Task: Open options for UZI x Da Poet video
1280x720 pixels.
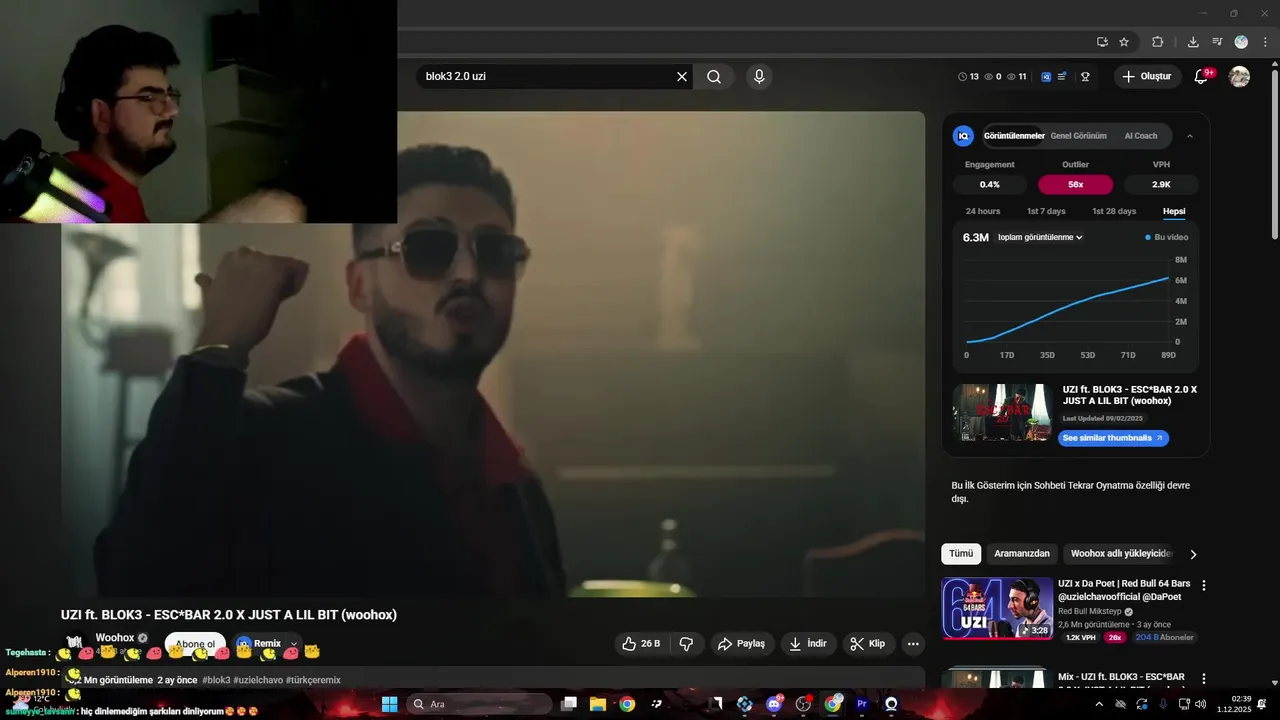Action: pos(1203,585)
